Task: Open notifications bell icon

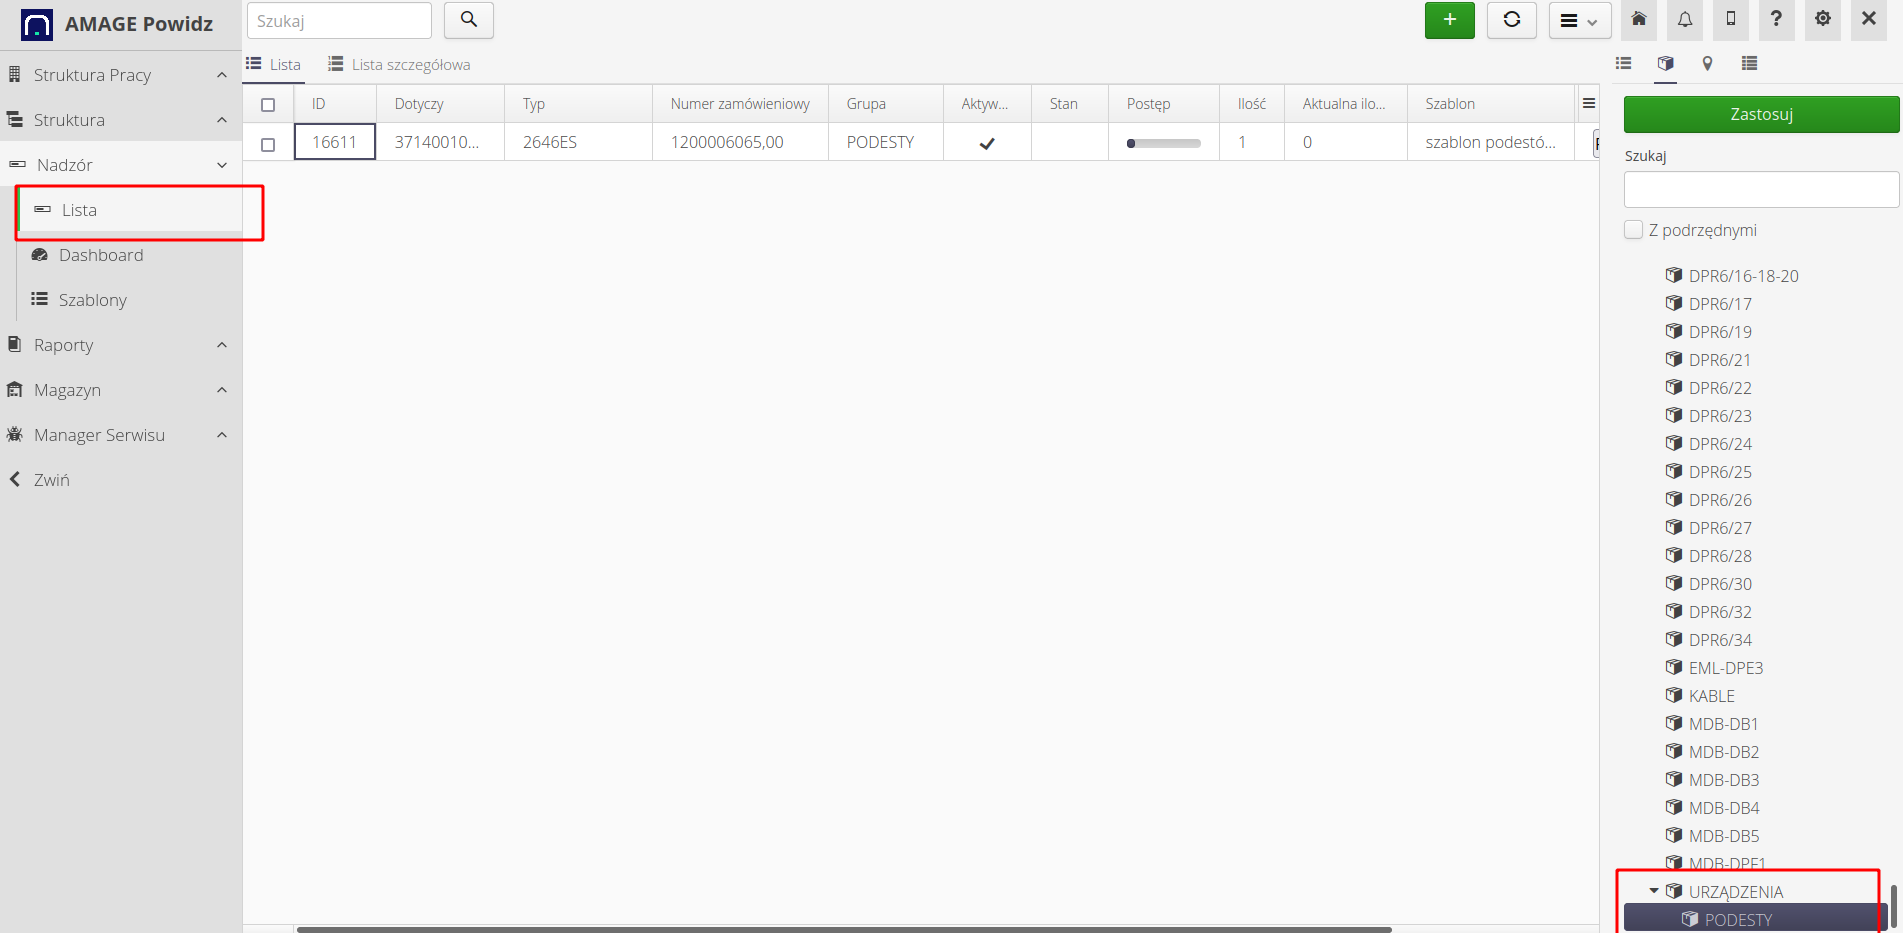Action: pyautogui.click(x=1685, y=20)
